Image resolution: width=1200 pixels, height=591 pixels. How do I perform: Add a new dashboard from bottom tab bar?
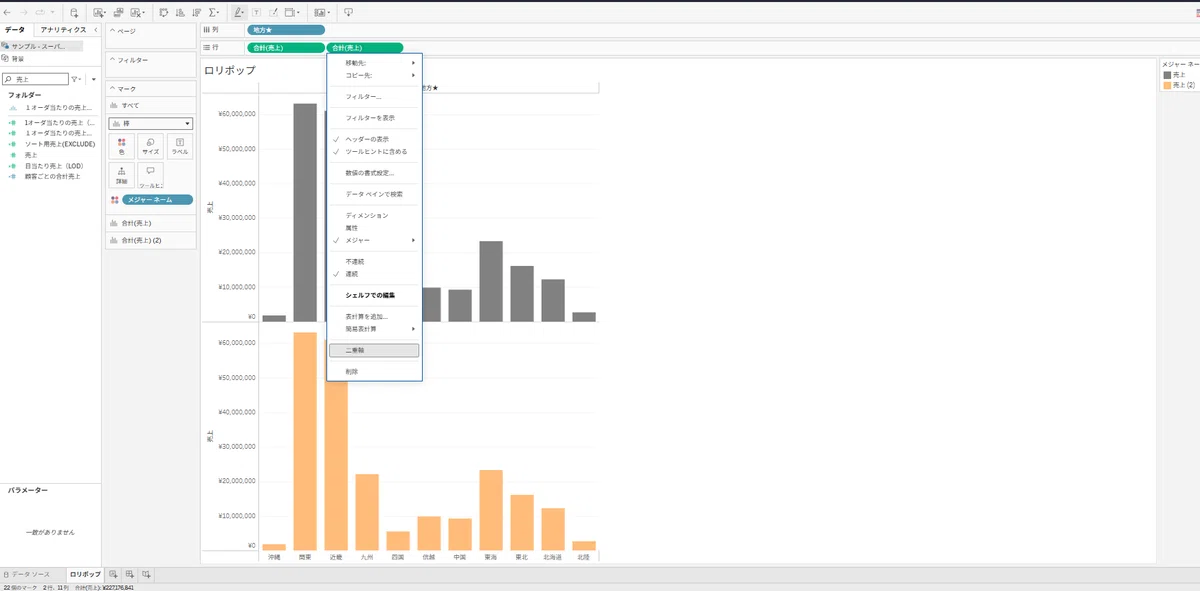(x=130, y=574)
